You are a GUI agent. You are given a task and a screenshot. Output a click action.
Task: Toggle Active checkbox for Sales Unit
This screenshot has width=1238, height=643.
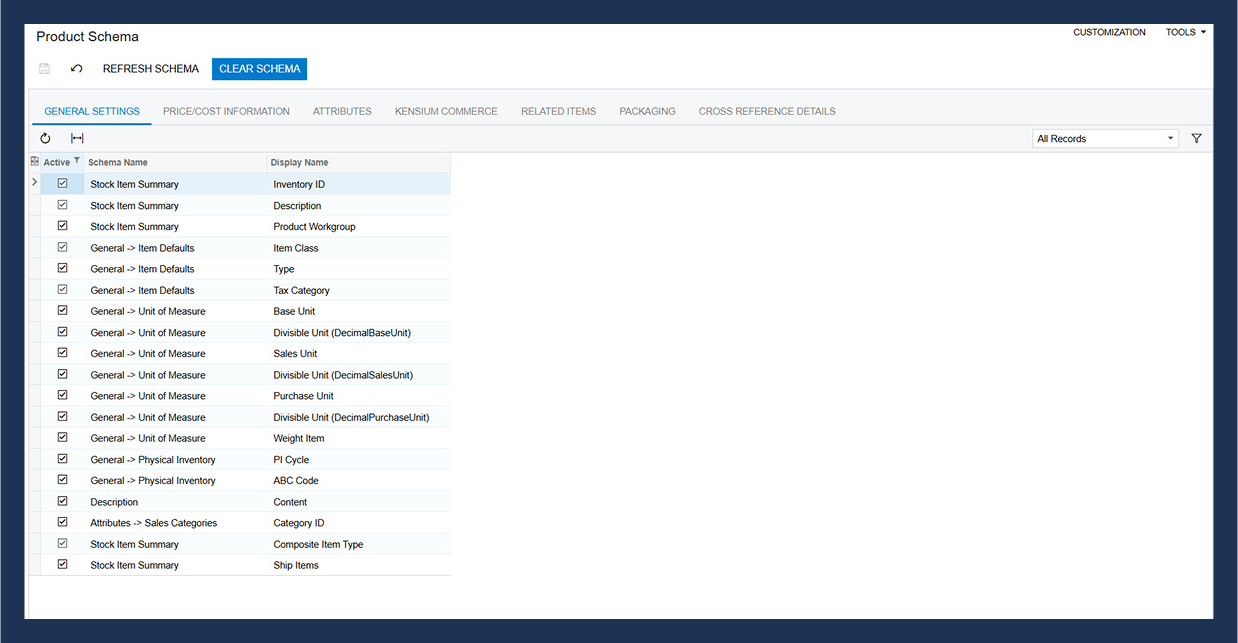point(63,353)
